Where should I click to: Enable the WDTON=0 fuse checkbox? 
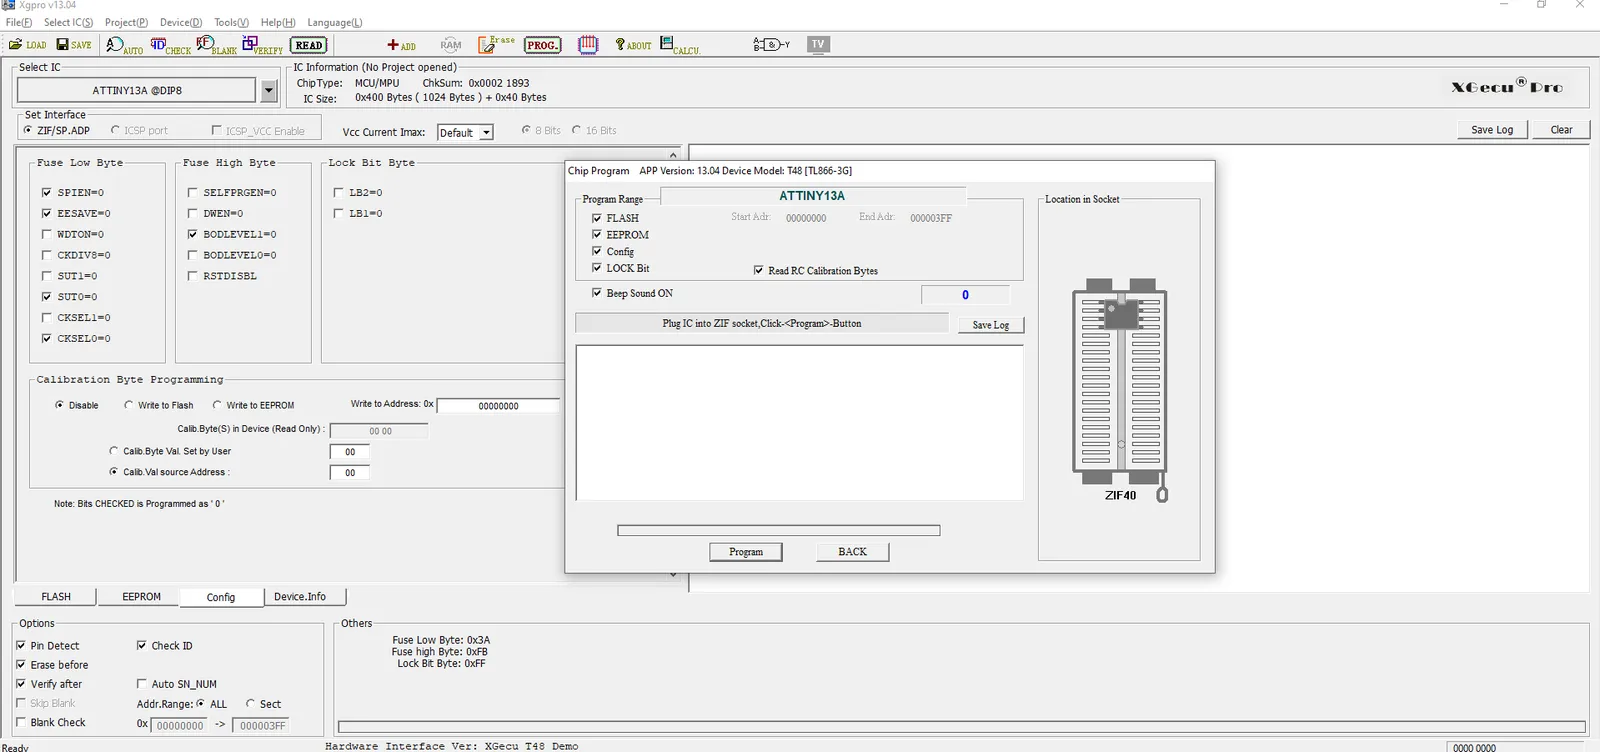pyautogui.click(x=46, y=234)
